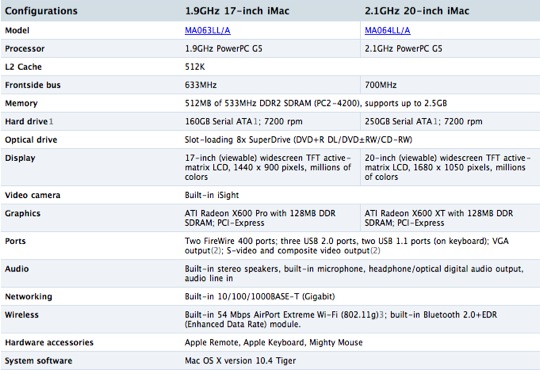Screen dimensions: 540x370
Task: Open the MA063LL/A model link
Action: coord(208,30)
